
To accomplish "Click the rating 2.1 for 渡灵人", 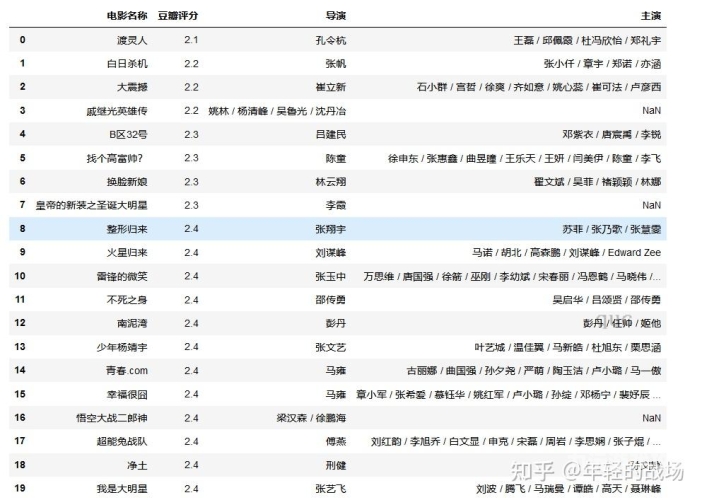I will tap(191, 40).
